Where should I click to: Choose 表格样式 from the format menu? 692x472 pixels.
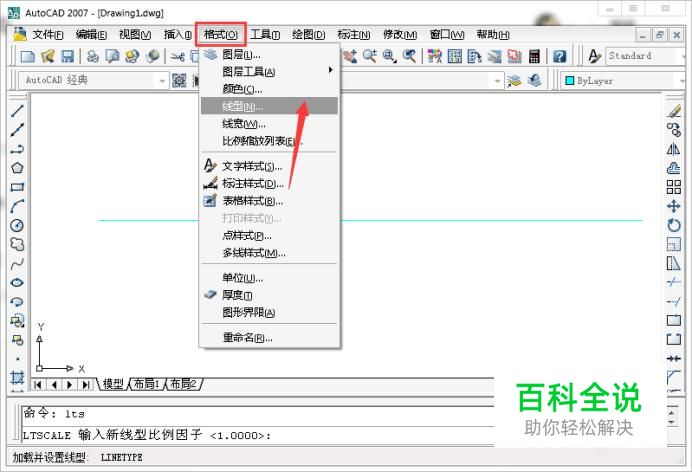click(269, 201)
